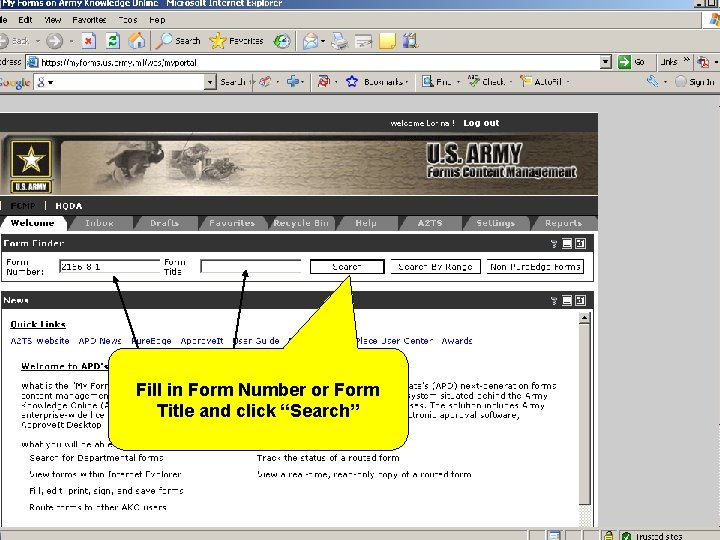Switch to the Inbox tab

[99, 223]
